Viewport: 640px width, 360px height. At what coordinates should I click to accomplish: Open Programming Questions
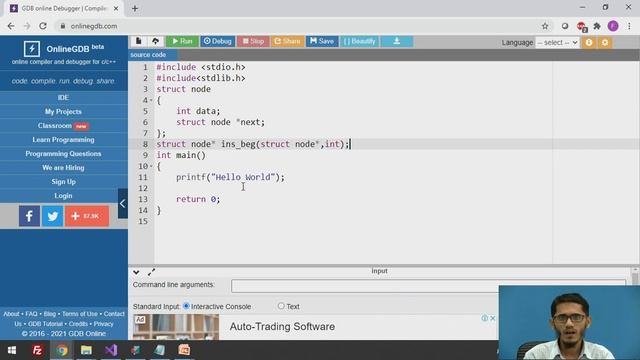tap(63, 153)
